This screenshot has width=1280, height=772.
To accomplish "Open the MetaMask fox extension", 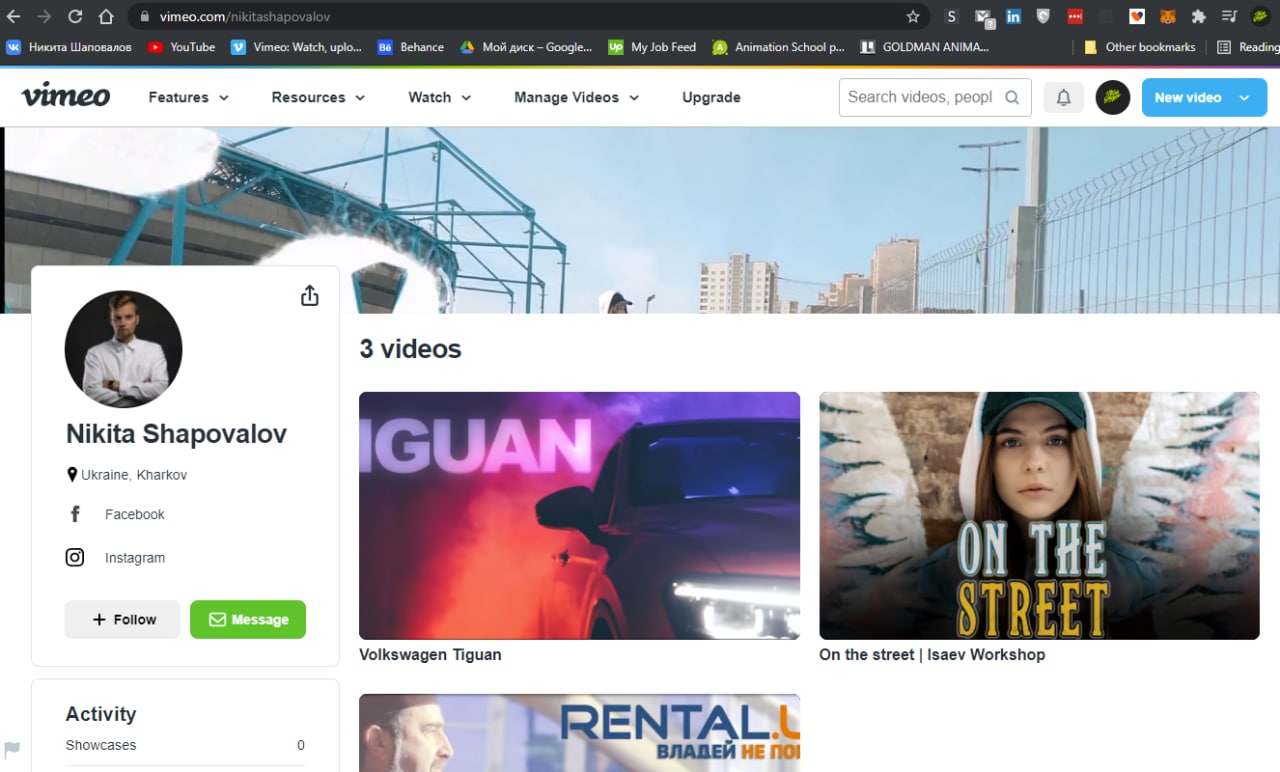I will [1167, 17].
